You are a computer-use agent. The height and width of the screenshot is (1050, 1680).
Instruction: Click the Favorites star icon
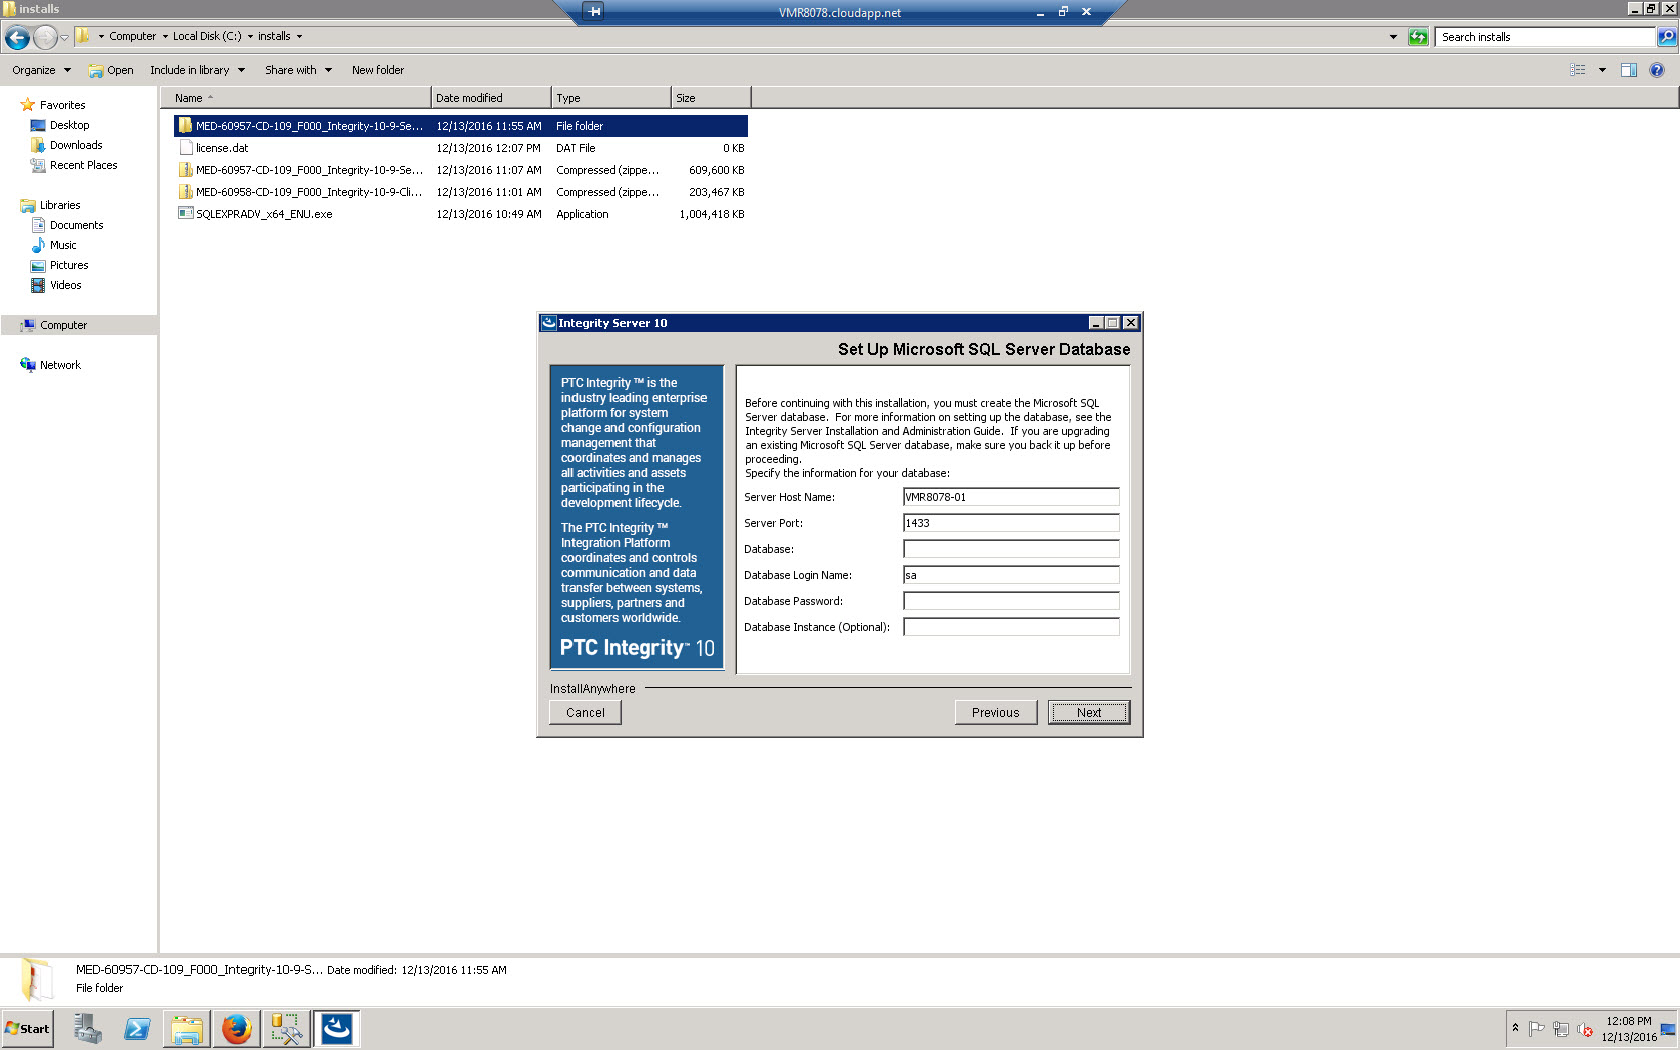(27, 105)
